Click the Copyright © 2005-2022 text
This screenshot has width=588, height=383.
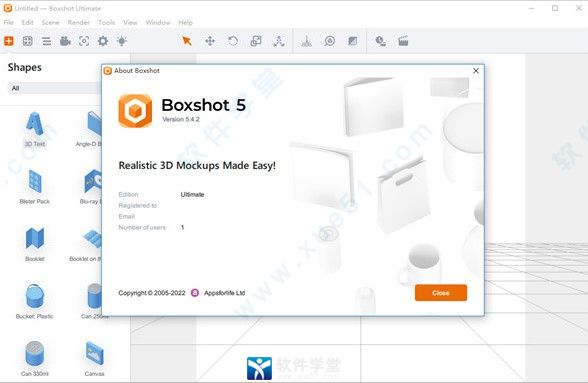[x=152, y=293]
